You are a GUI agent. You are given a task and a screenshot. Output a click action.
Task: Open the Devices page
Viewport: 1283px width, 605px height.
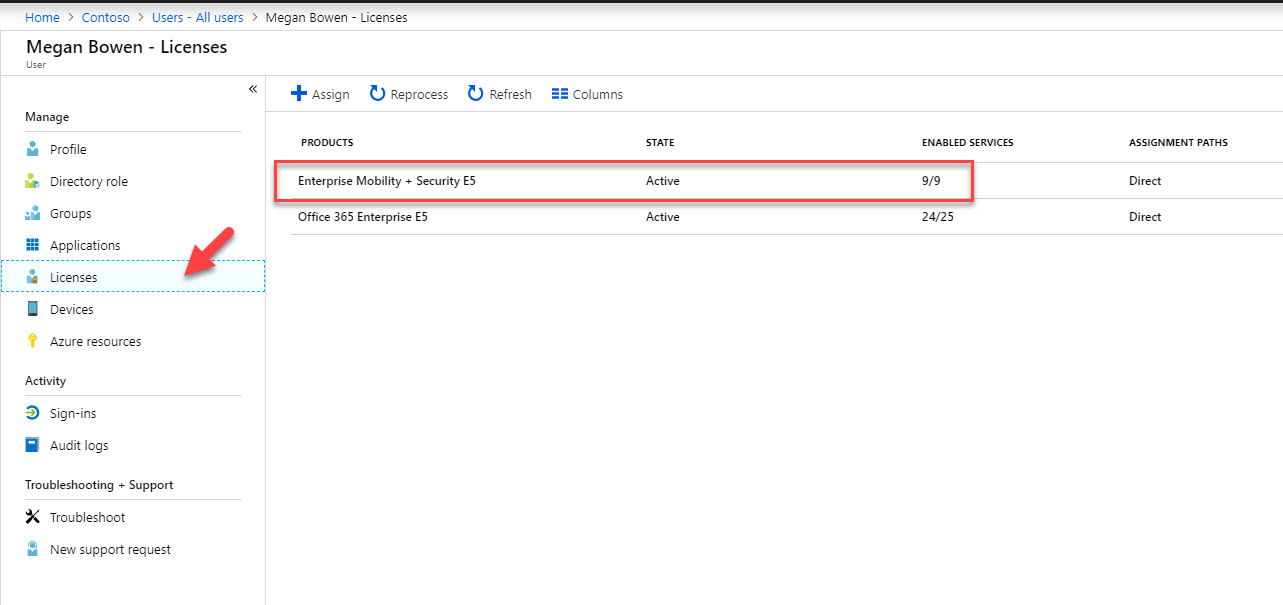point(73,309)
